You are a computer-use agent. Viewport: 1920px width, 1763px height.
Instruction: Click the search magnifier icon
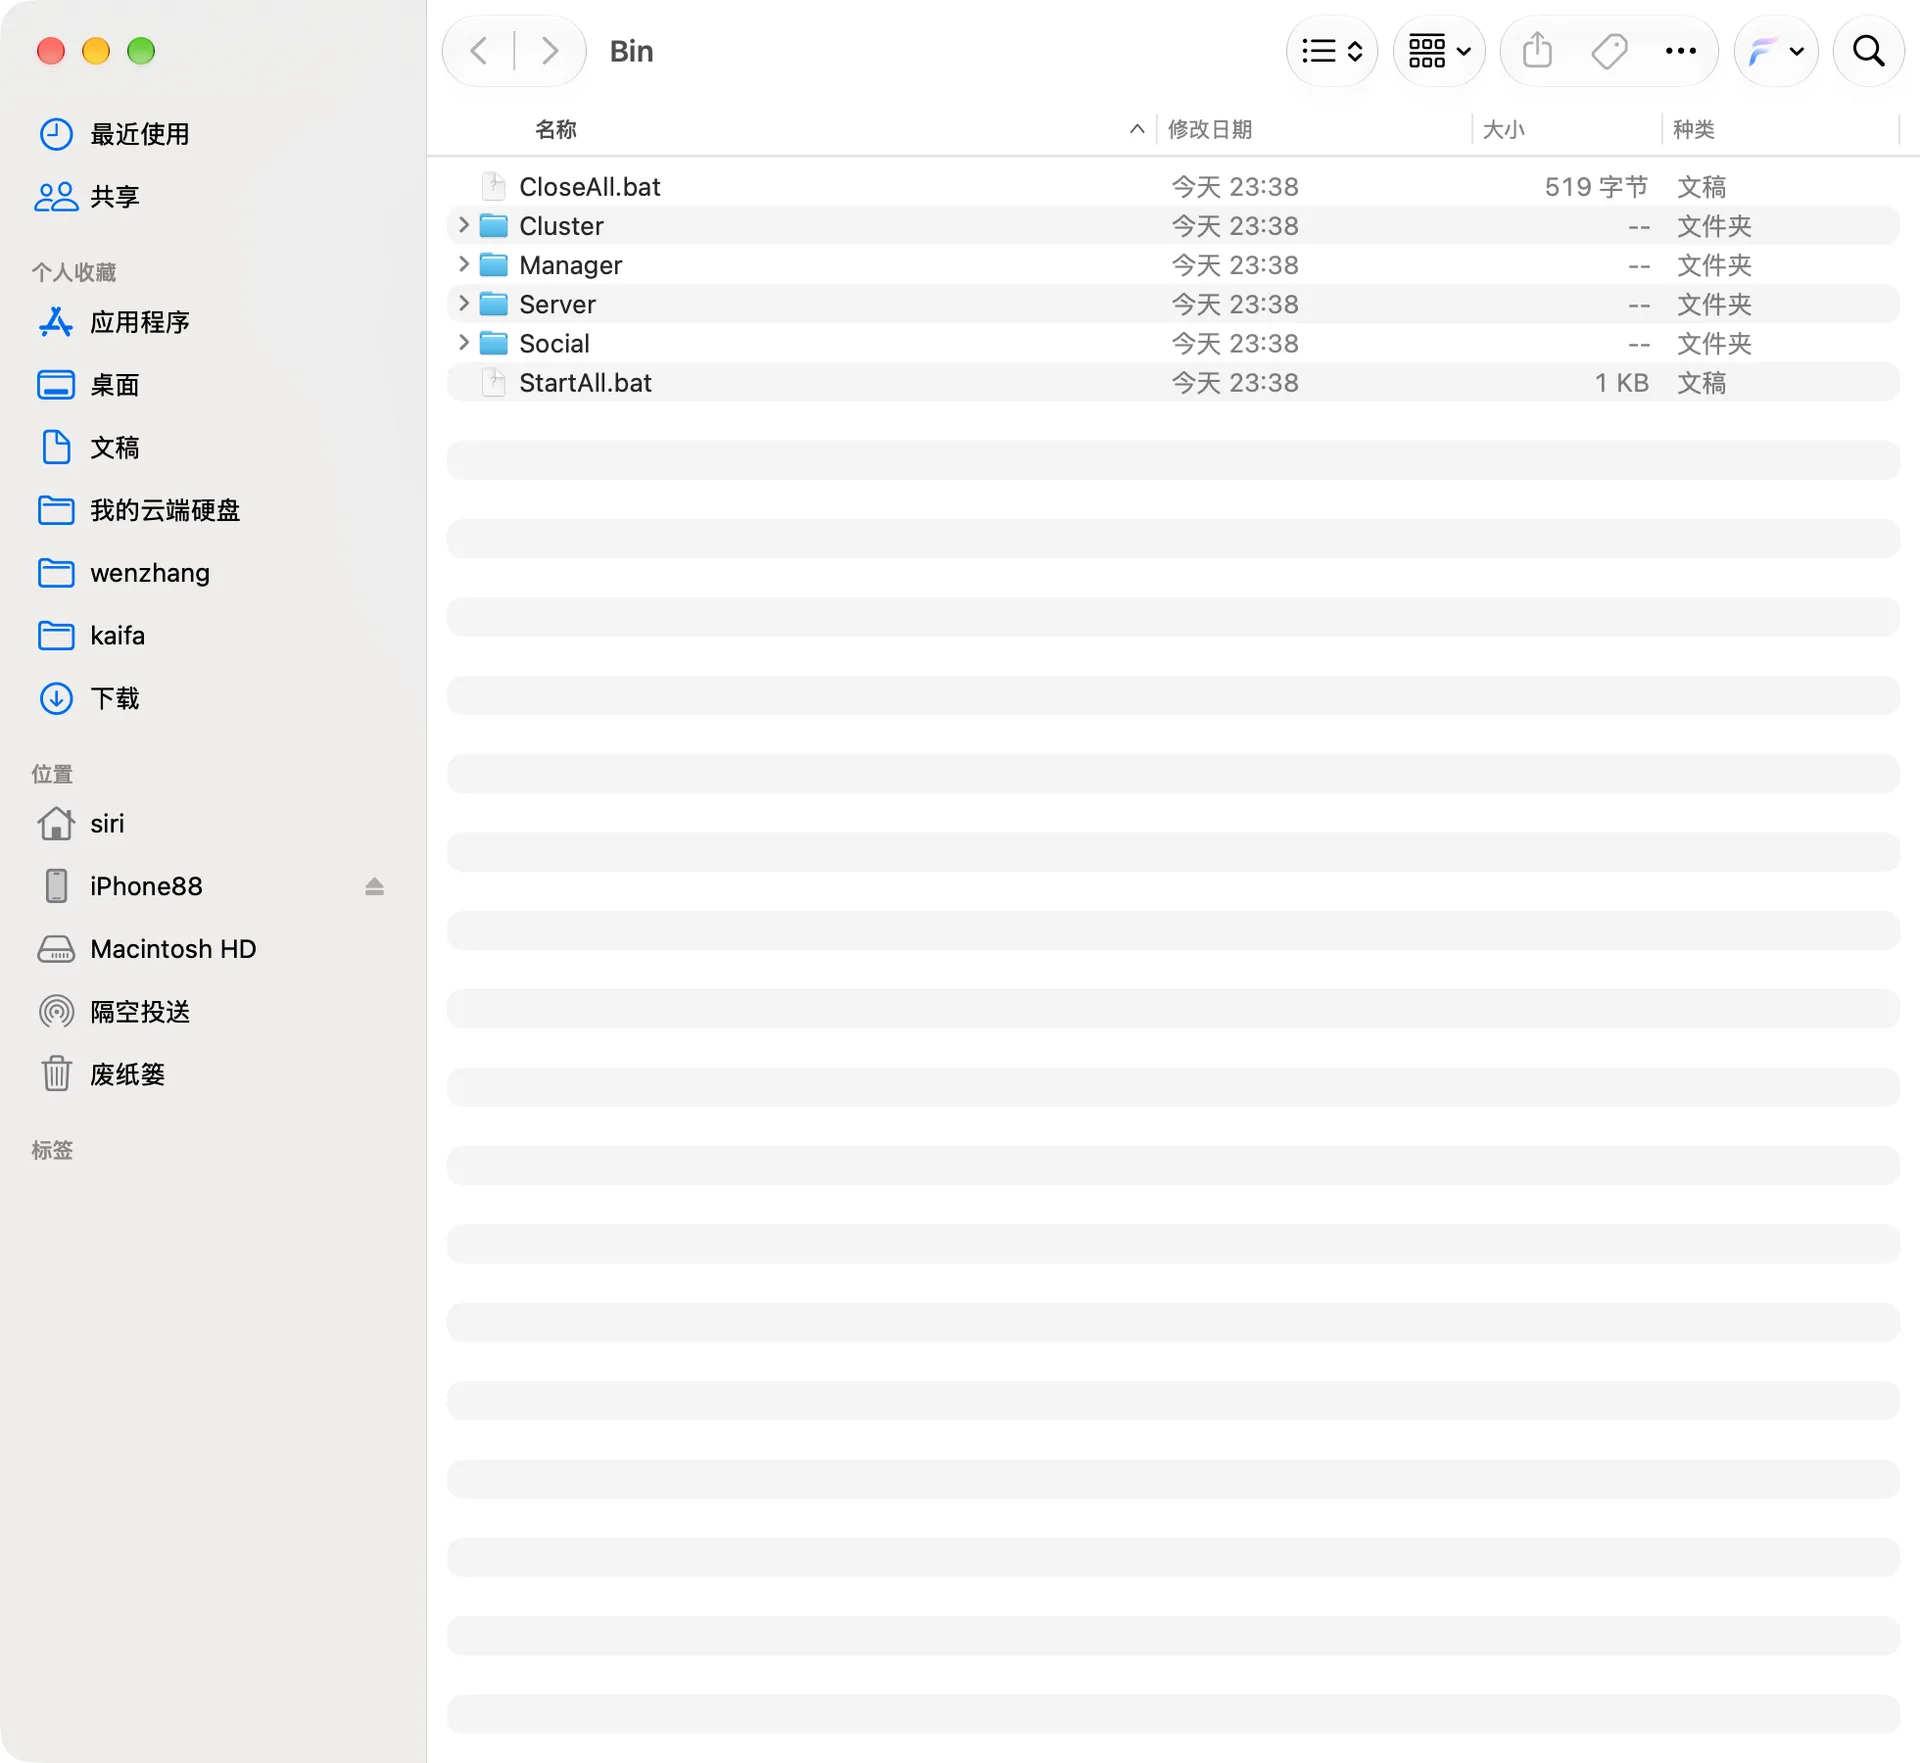coord(1868,51)
